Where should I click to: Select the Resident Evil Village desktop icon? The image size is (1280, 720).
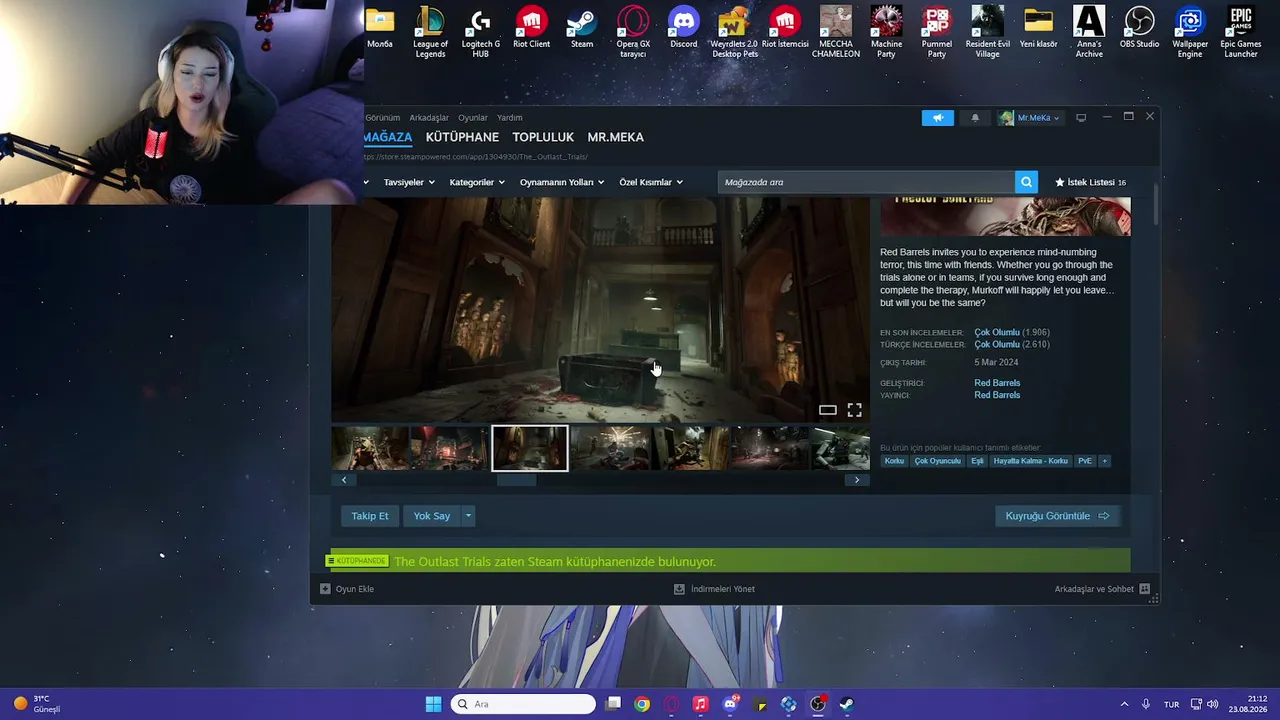987,32
